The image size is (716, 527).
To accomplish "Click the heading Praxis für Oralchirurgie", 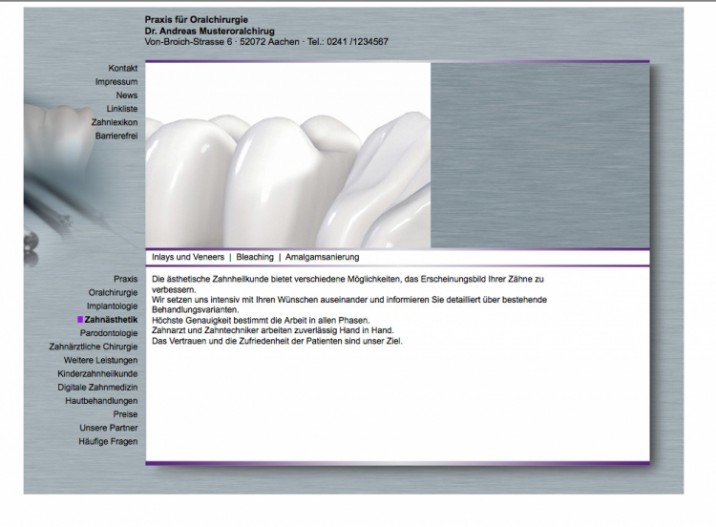I will tap(196, 20).
